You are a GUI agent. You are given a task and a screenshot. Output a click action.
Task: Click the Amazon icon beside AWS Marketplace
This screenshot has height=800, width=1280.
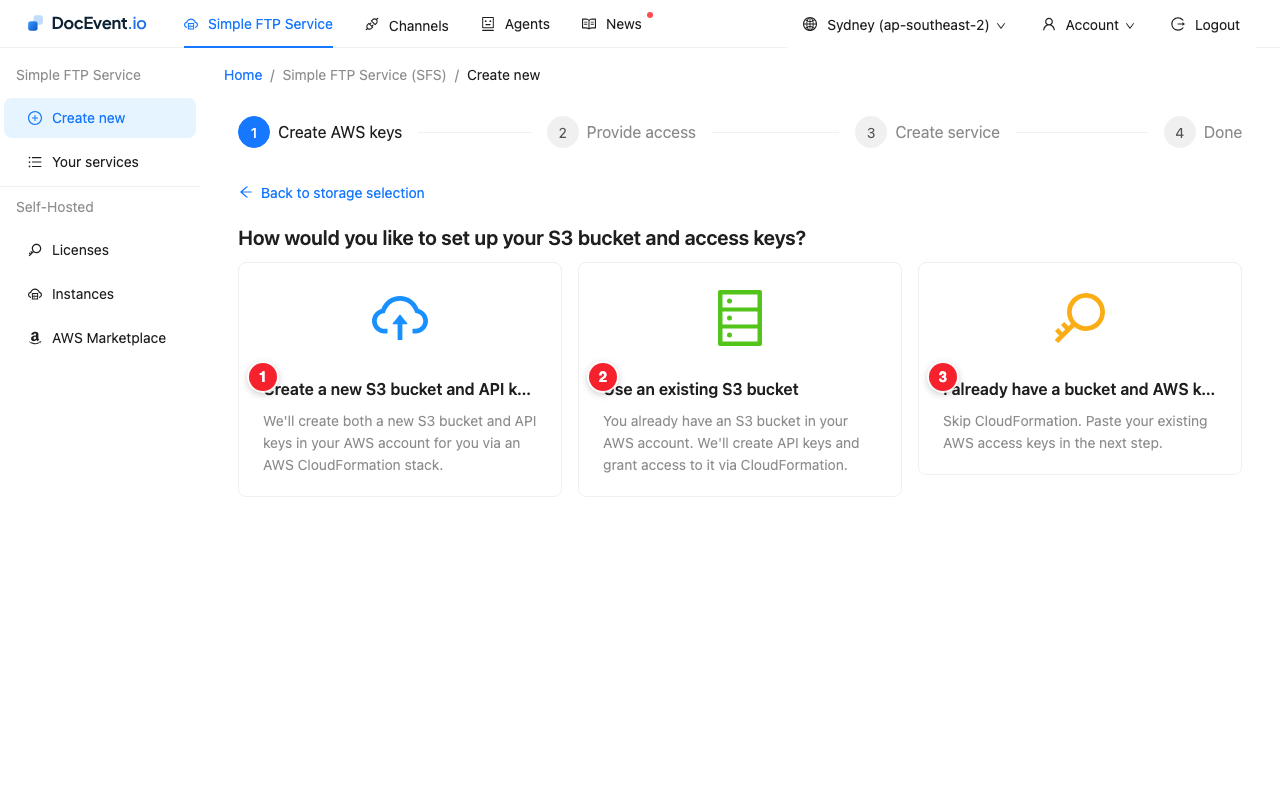tap(35, 338)
